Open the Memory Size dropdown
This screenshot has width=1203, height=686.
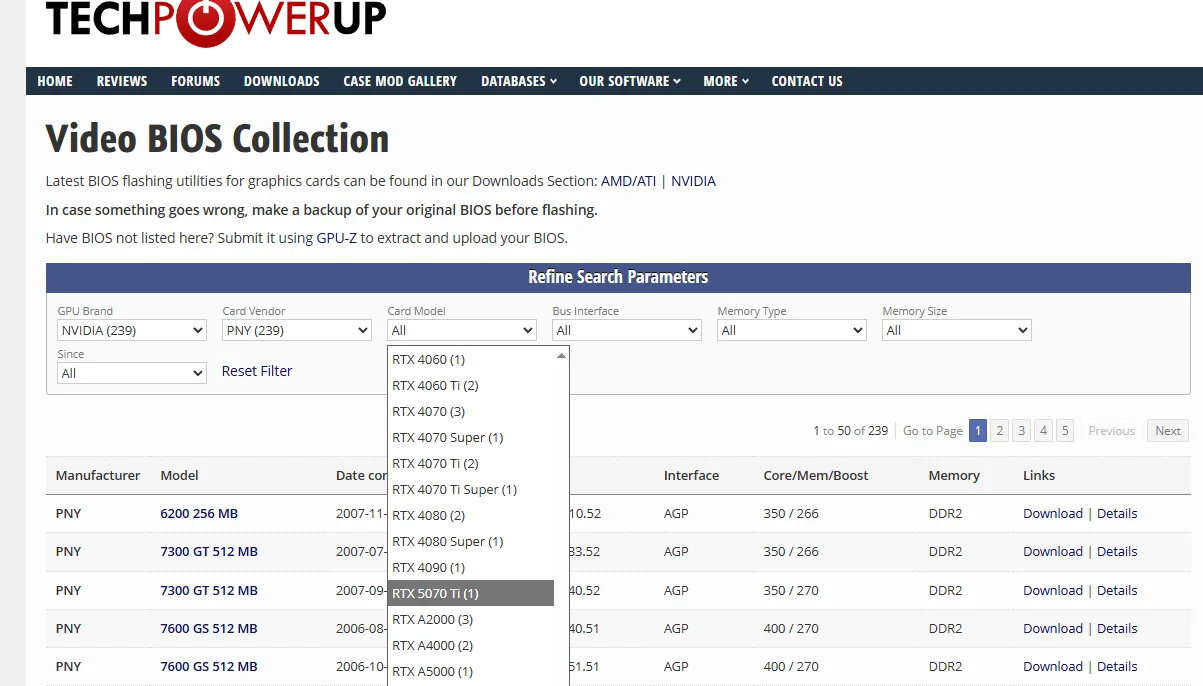coord(957,330)
